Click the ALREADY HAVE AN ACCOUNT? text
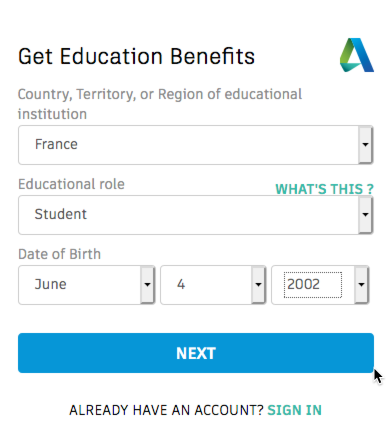 (x=166, y=410)
